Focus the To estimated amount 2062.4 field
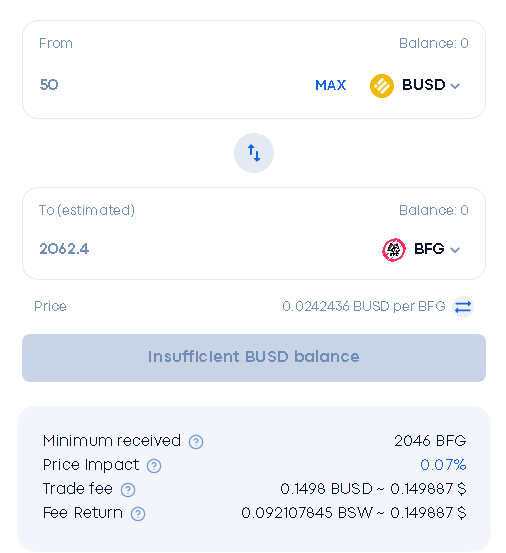The height and width of the screenshot is (553, 506). [x=205, y=249]
